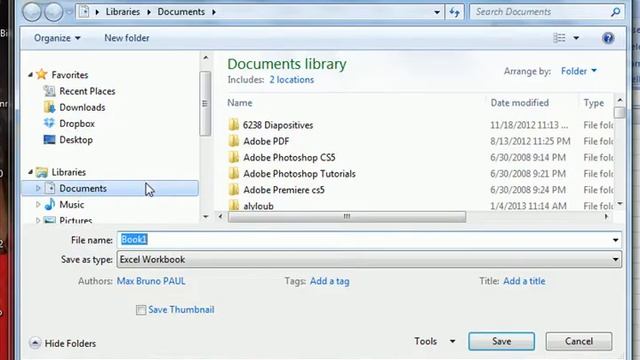Click the Adobe PDF folder icon
Image resolution: width=640 pixels, height=360 pixels.
pyautogui.click(x=234, y=141)
